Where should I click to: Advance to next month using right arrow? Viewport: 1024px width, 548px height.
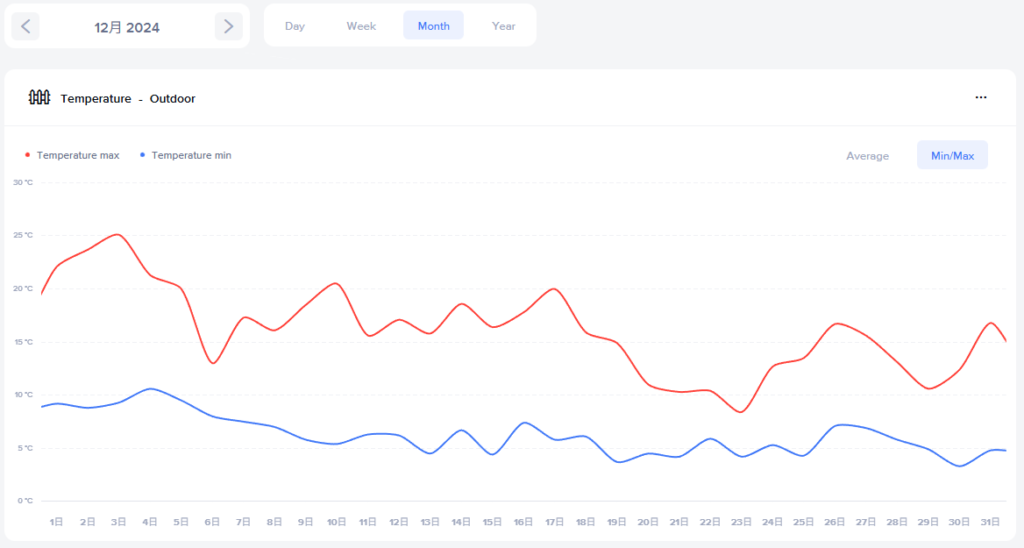pyautogui.click(x=229, y=27)
